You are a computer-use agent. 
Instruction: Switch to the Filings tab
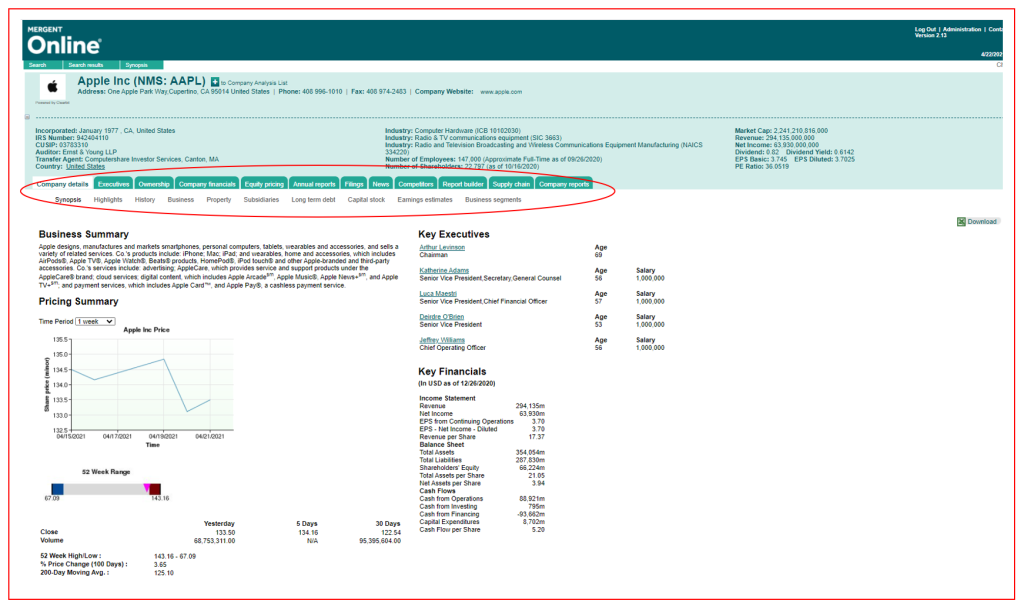pyautogui.click(x=354, y=184)
